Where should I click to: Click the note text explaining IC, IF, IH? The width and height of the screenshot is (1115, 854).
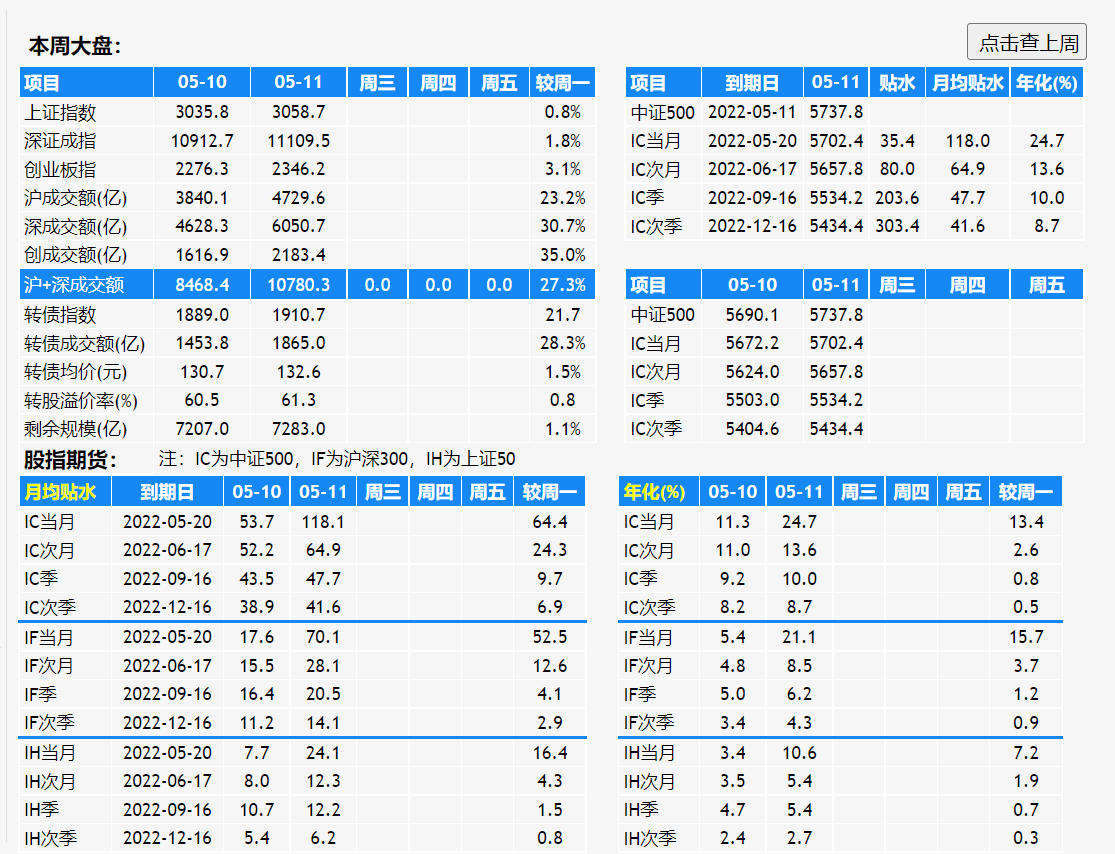click(337, 460)
